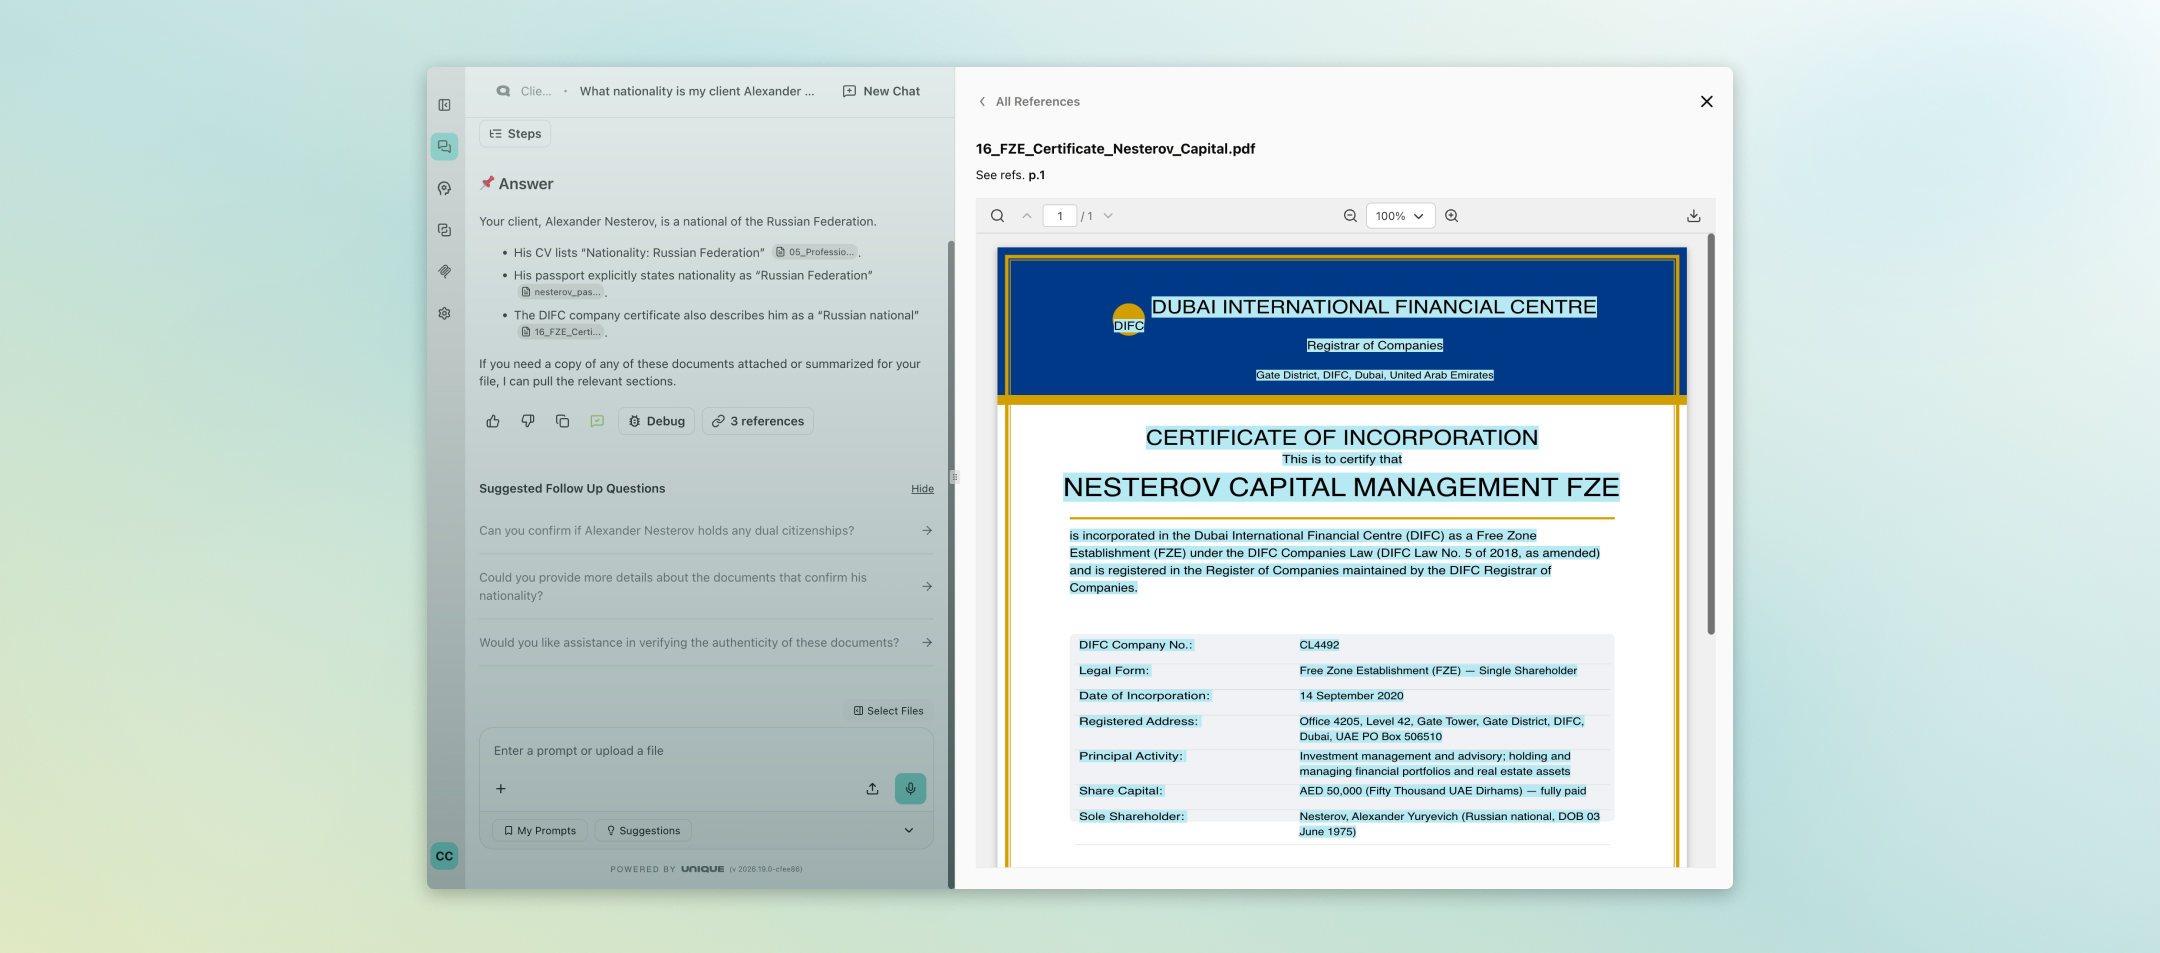Click the upload file icon in prompt box
Viewport: 2160px width, 953px height.
(x=872, y=789)
